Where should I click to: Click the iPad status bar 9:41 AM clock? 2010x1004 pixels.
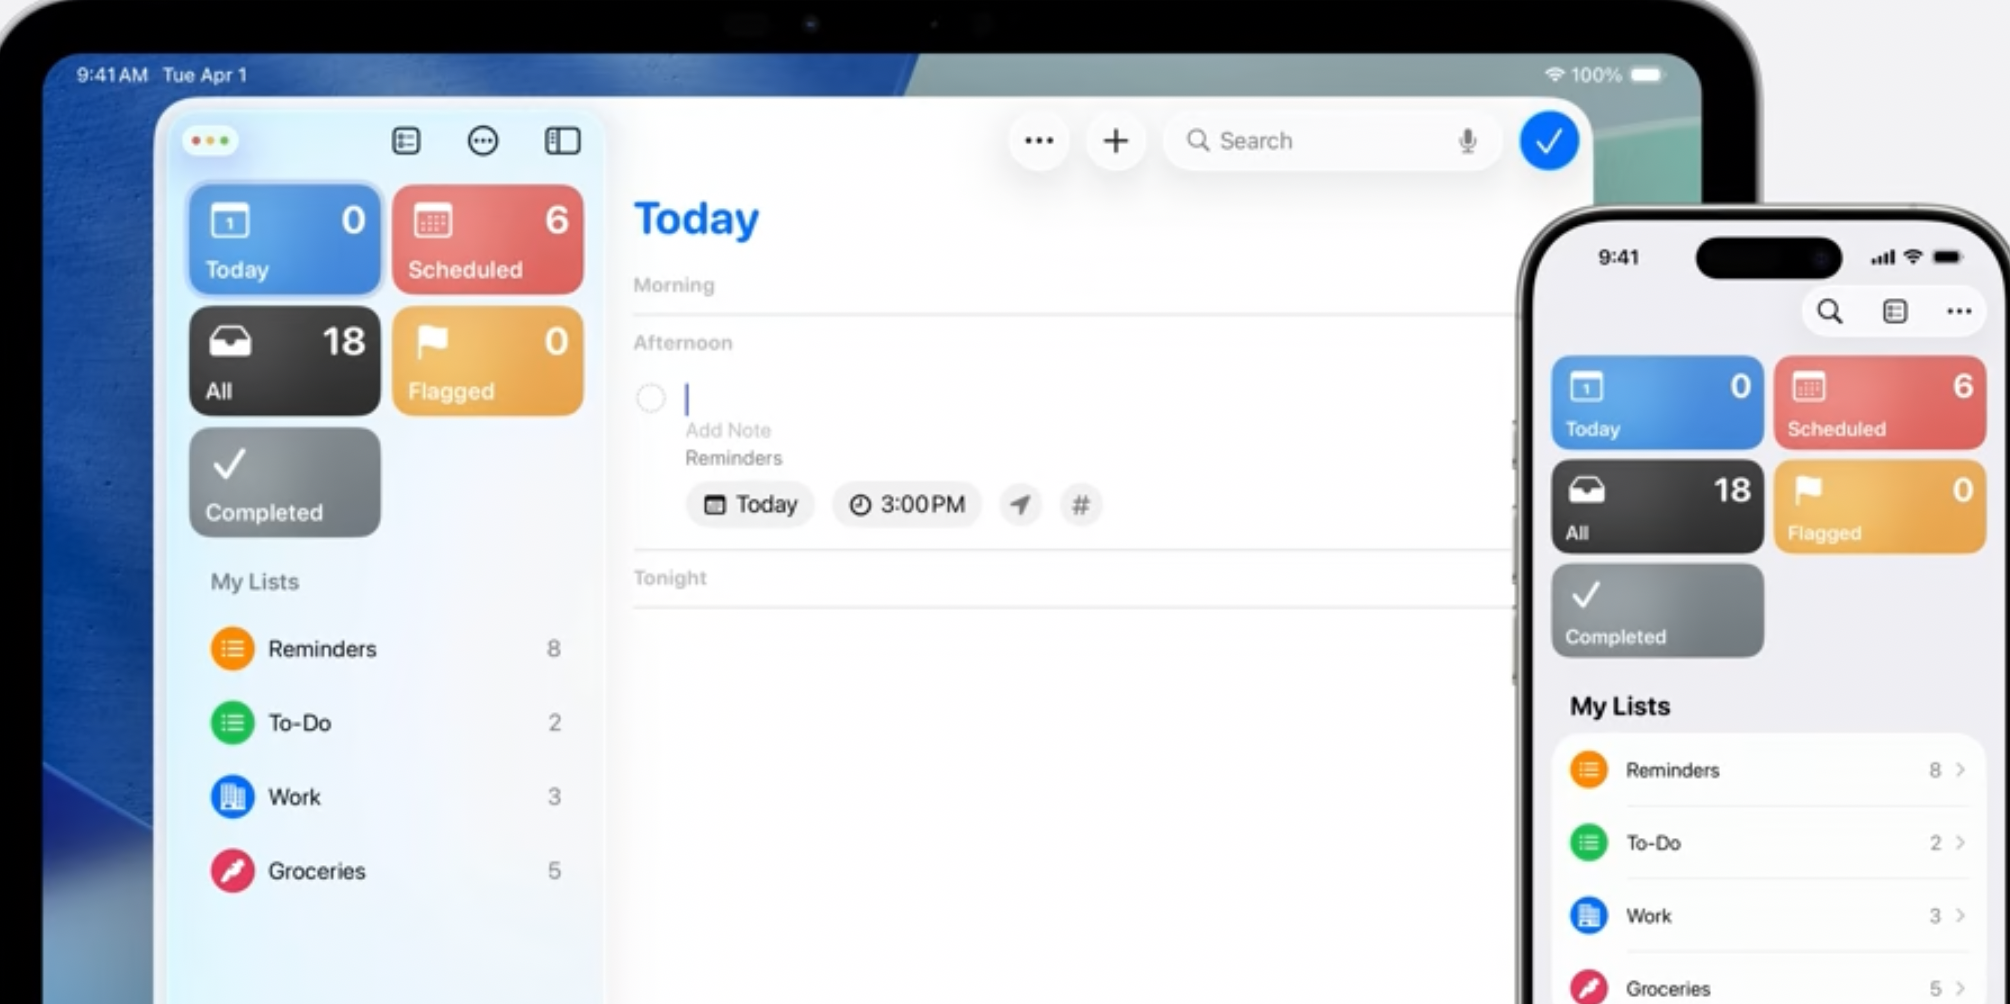pos(112,75)
